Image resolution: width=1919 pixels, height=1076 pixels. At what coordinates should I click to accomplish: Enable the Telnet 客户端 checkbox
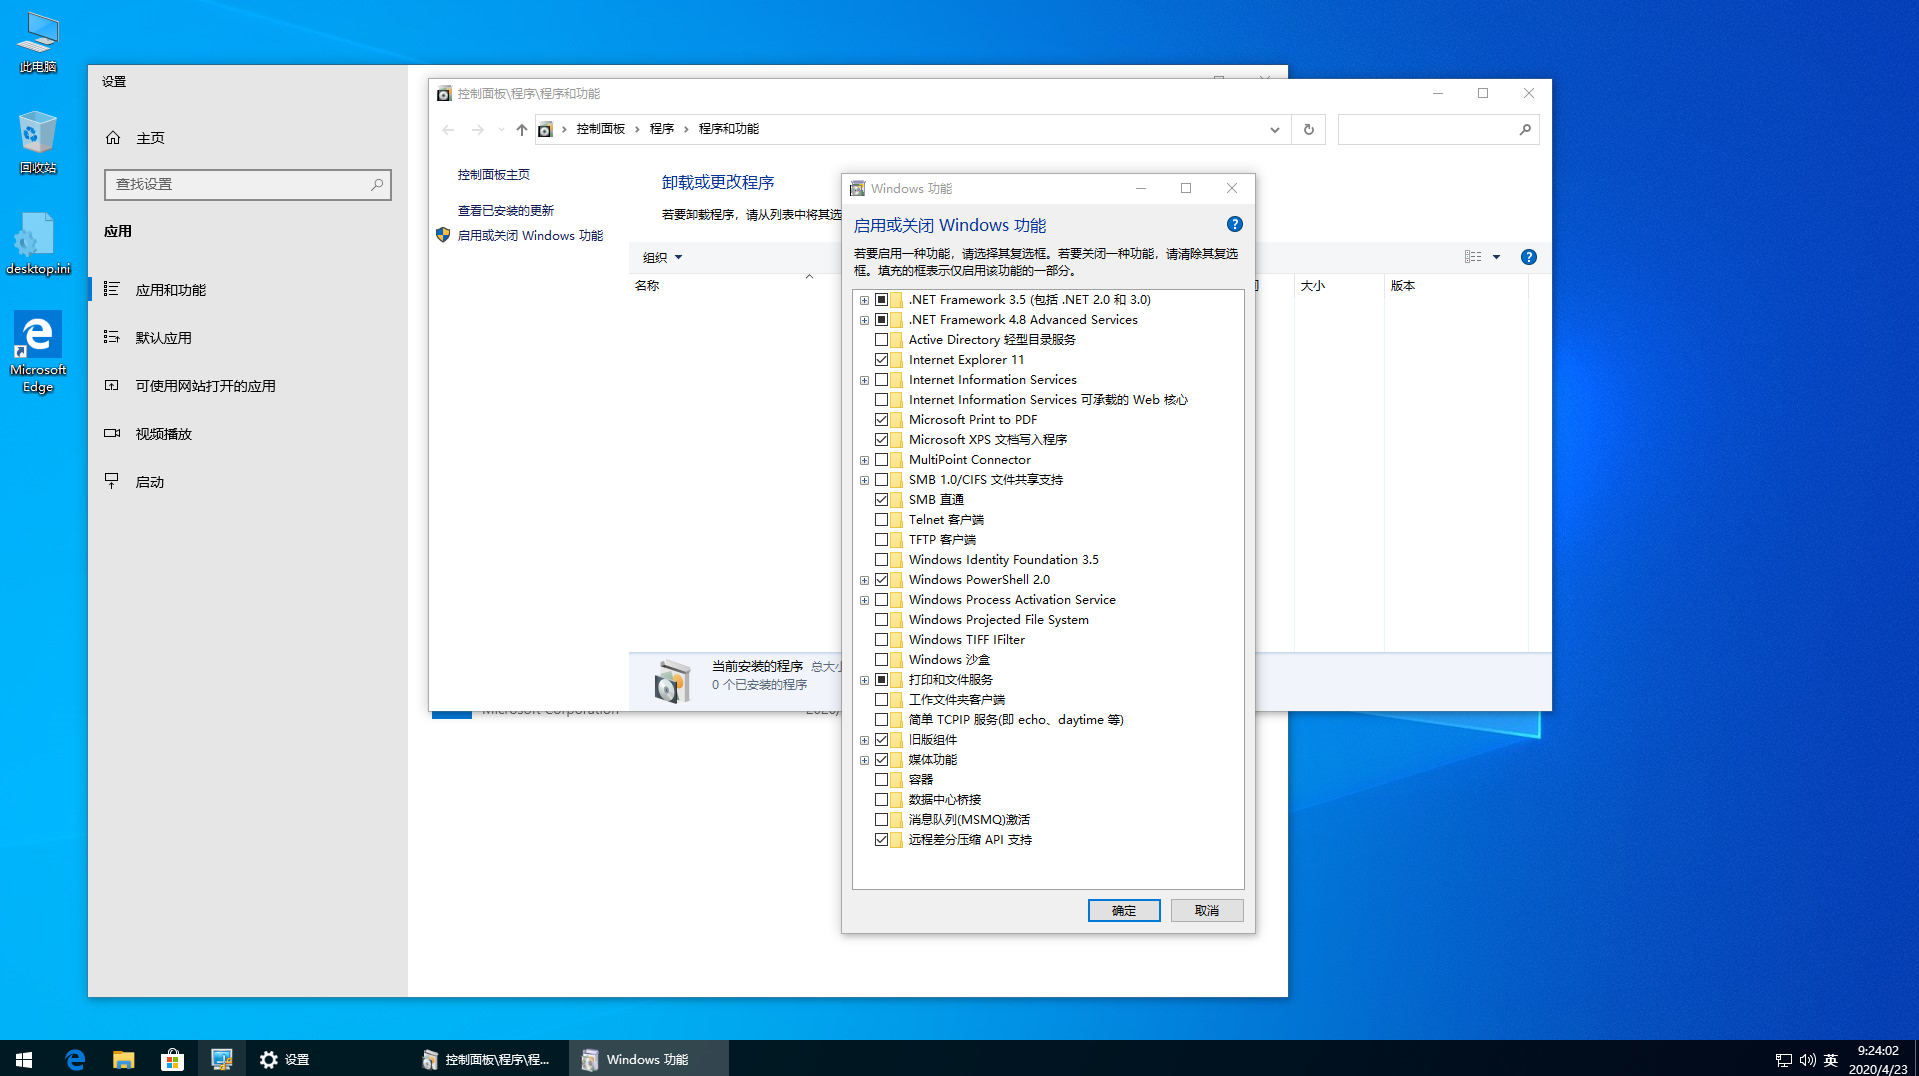881,520
